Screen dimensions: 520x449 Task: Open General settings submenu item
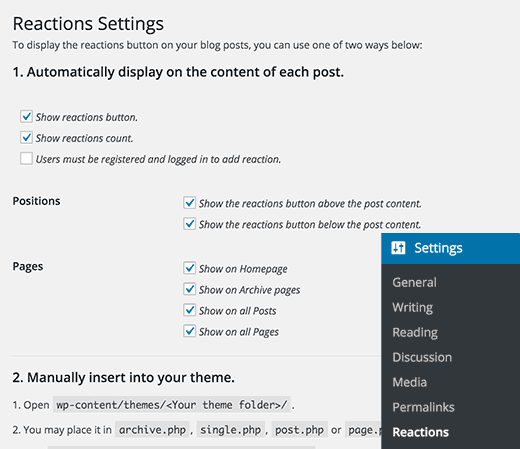(x=414, y=282)
